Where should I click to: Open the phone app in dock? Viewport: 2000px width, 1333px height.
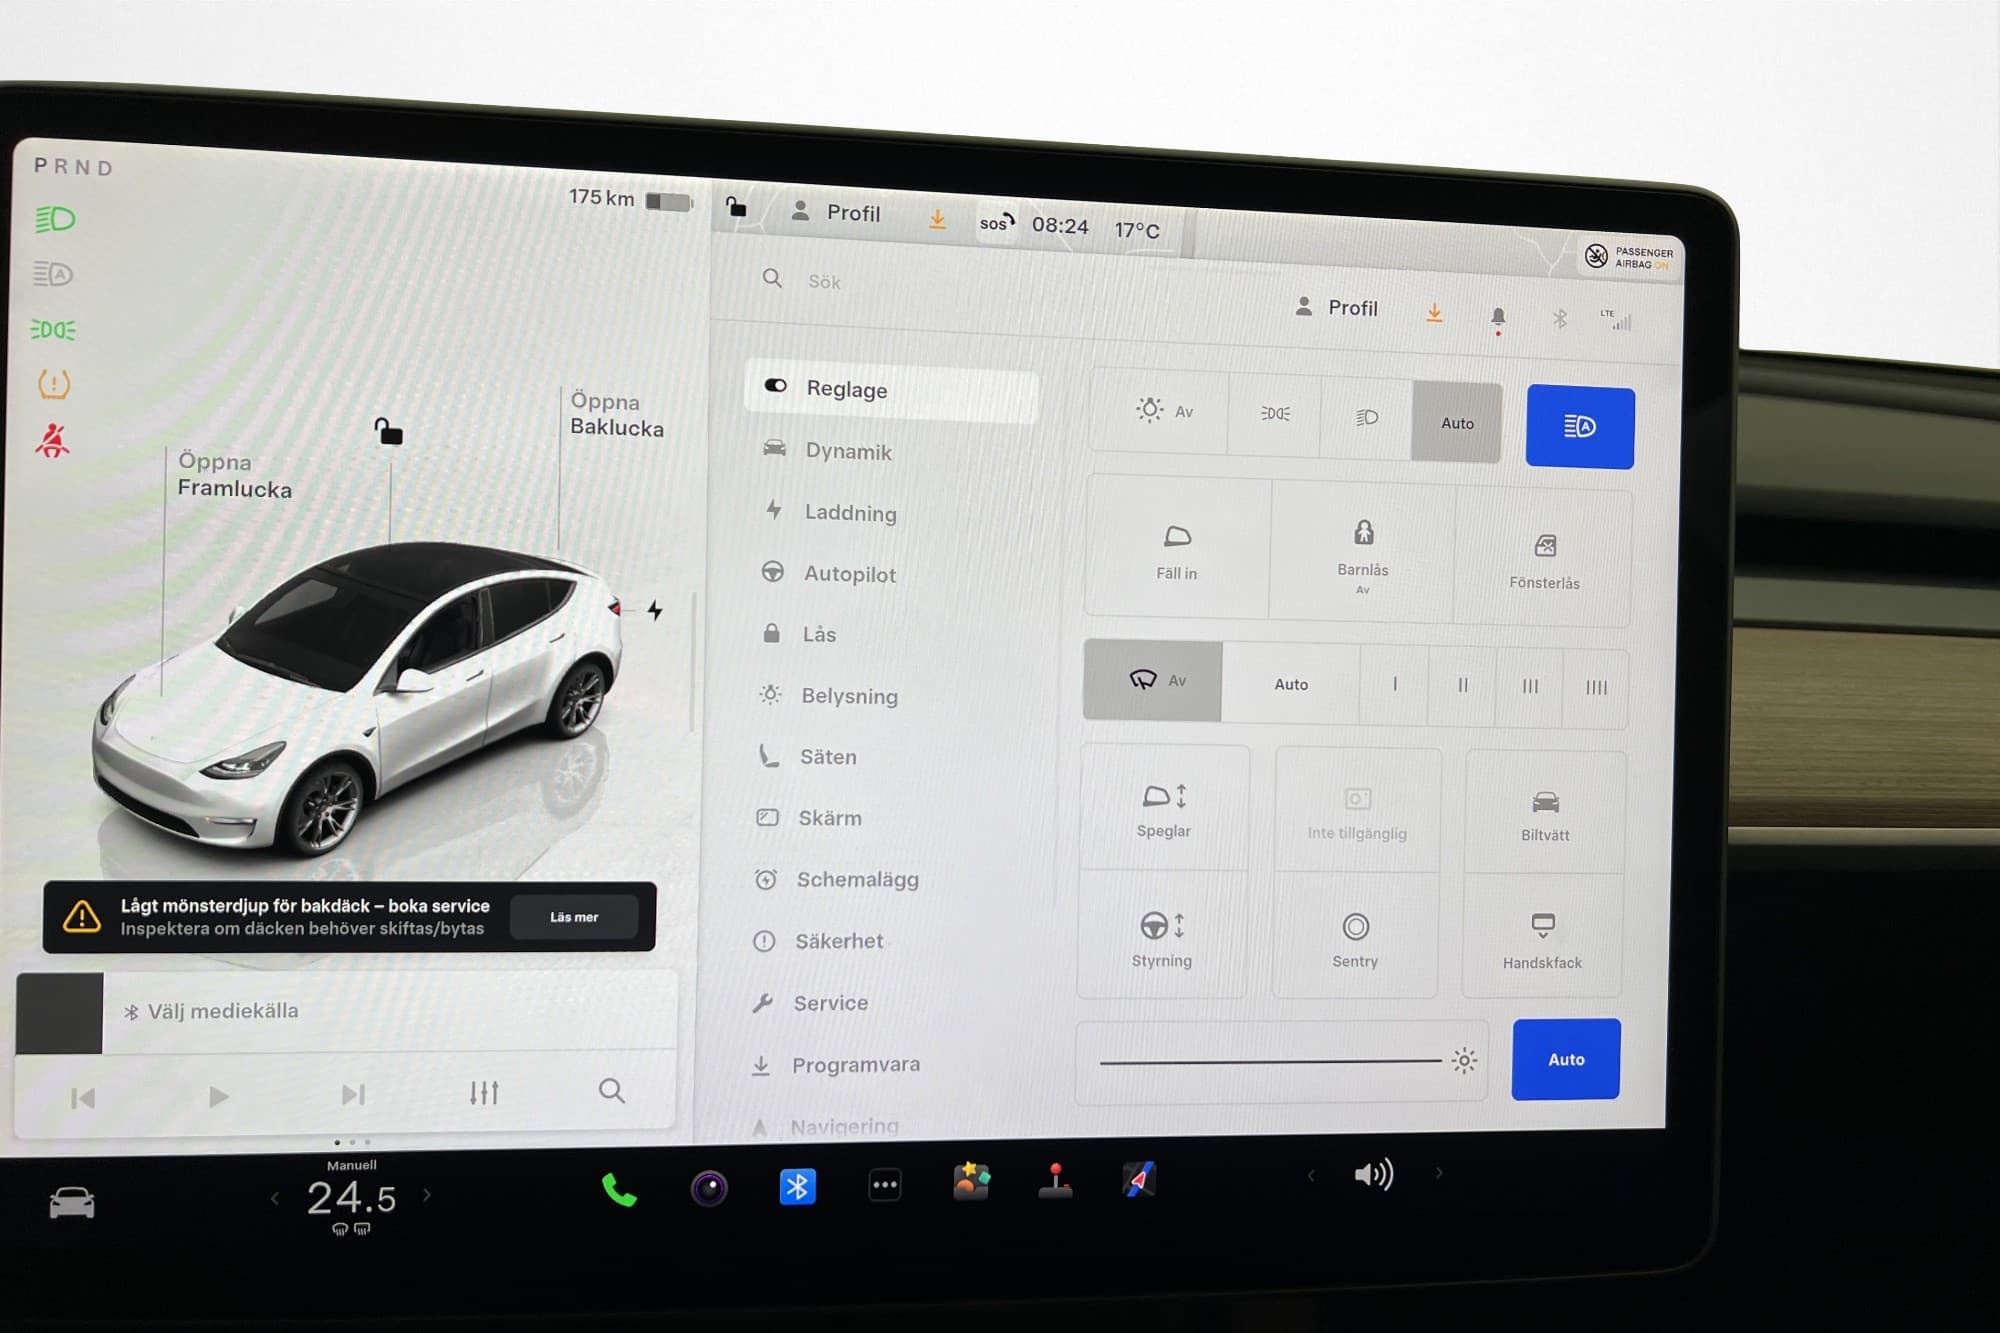point(618,1189)
